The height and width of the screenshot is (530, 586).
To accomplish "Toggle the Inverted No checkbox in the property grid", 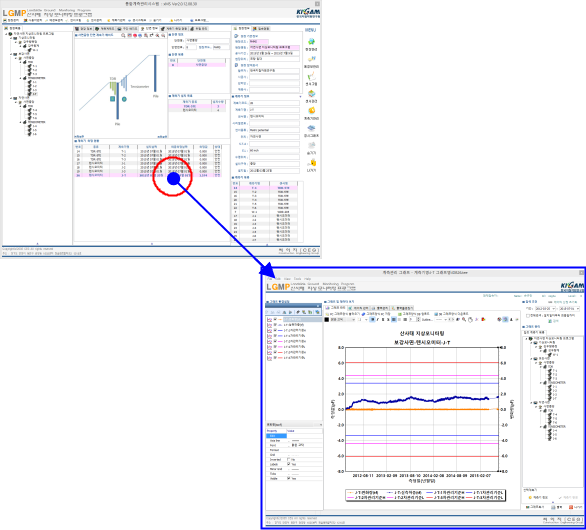I will point(289,459).
